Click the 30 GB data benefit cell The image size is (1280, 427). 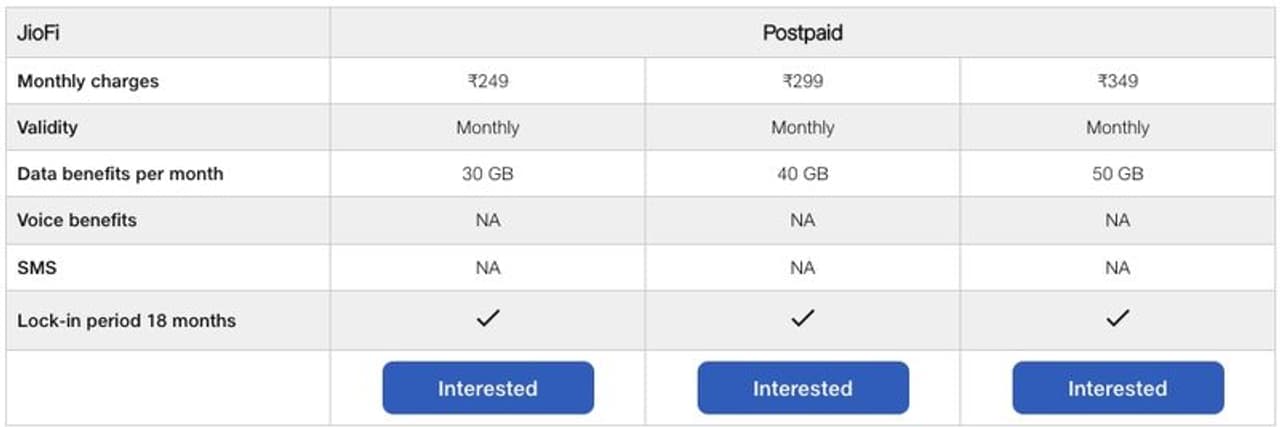(x=488, y=174)
